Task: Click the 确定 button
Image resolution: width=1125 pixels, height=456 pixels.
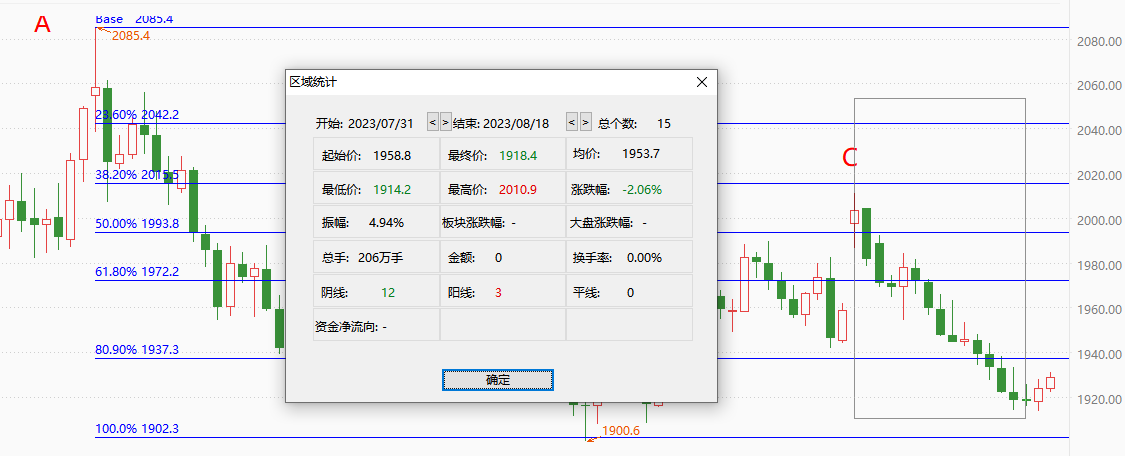Action: [x=498, y=380]
